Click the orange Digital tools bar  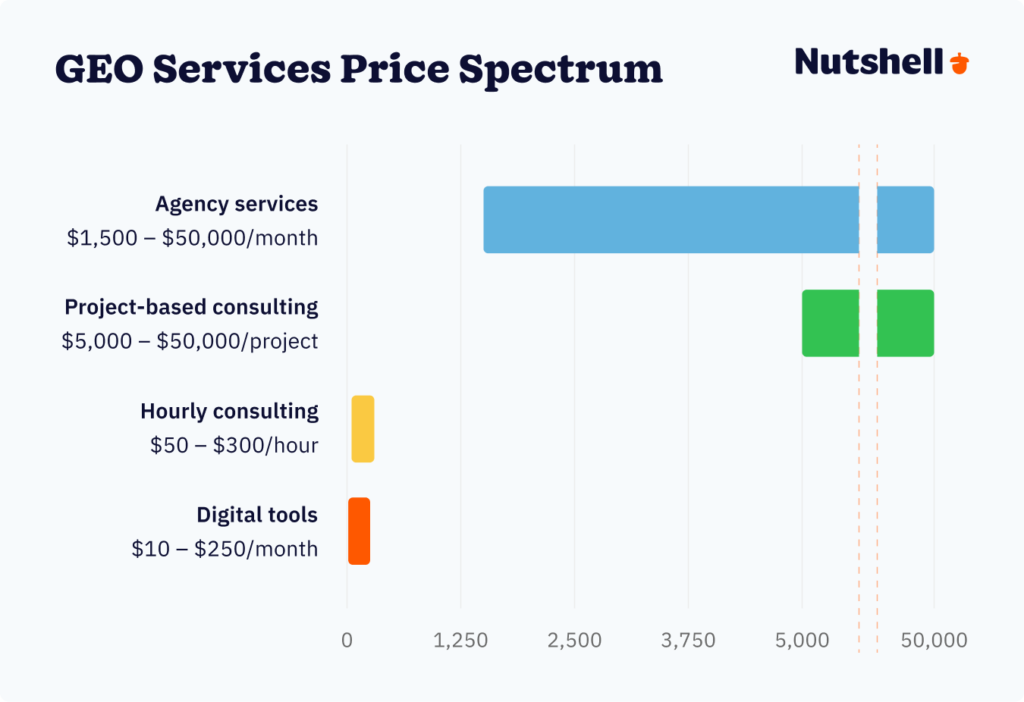[x=359, y=531]
